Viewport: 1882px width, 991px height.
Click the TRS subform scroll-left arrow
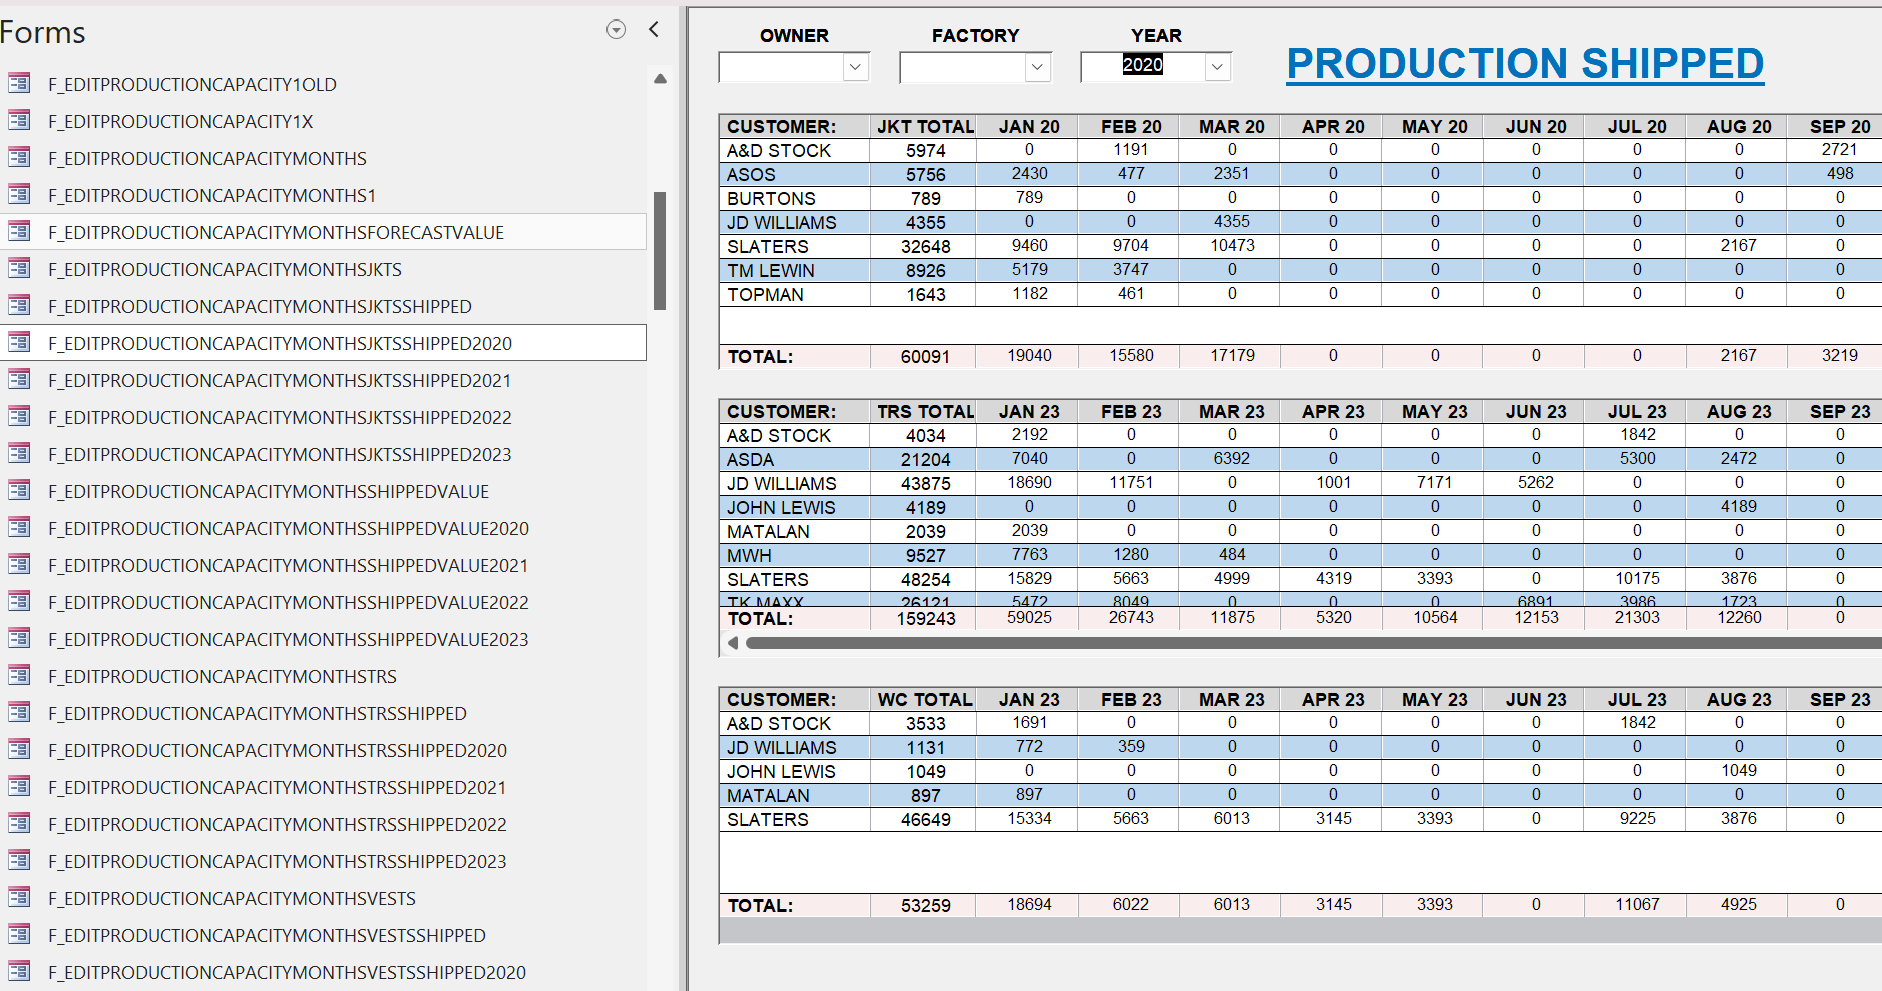click(733, 643)
